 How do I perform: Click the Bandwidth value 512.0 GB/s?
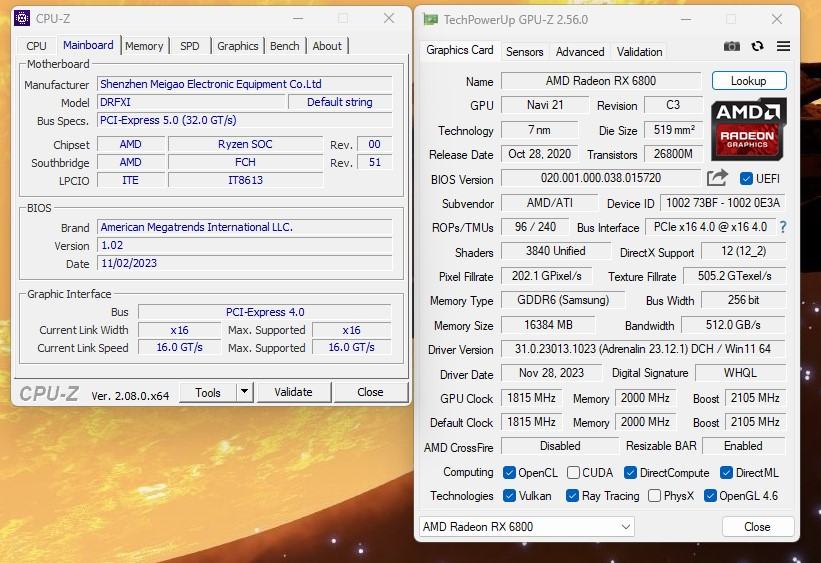click(x=733, y=325)
